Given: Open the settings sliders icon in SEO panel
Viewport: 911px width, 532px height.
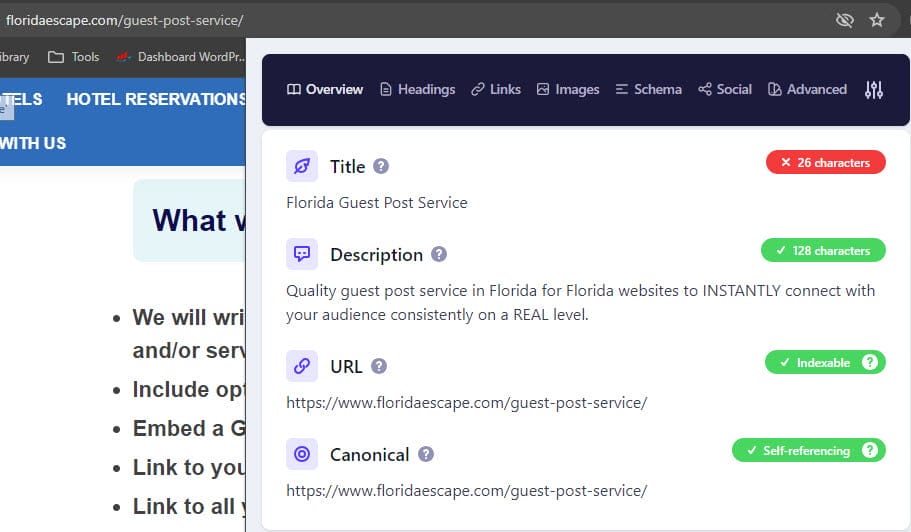Looking at the screenshot, I should (874, 90).
